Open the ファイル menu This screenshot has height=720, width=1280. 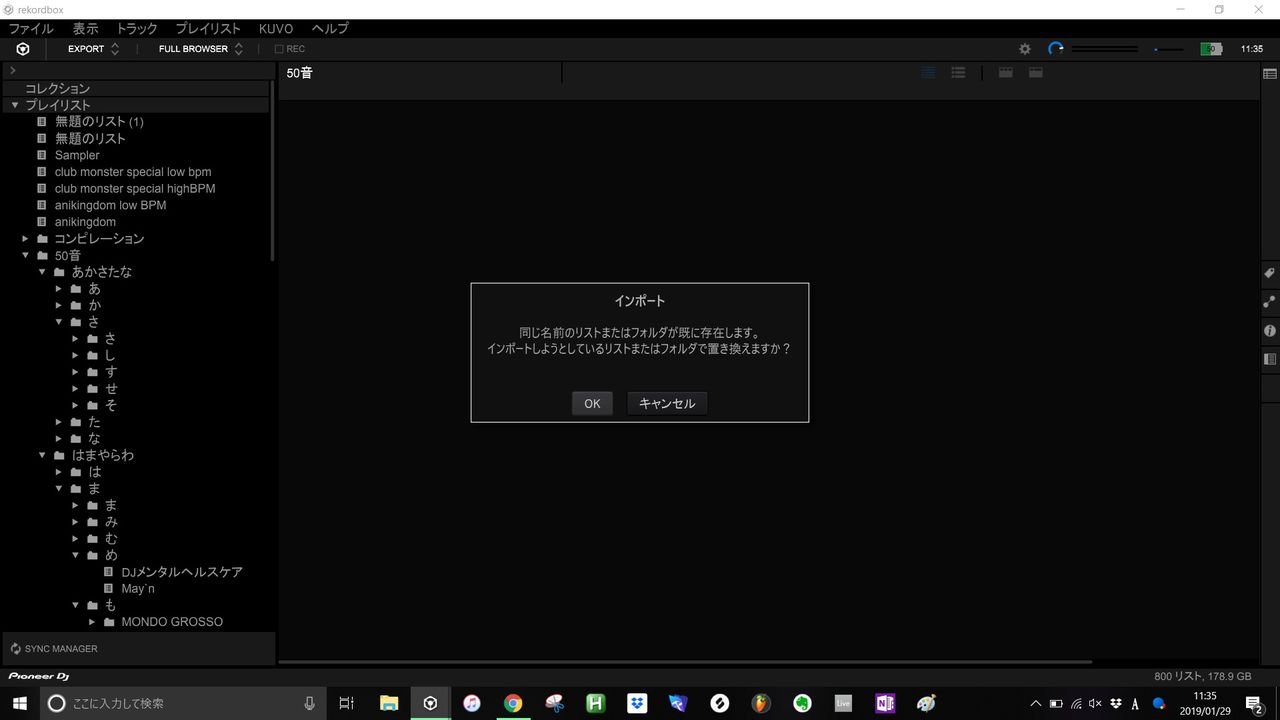[x=31, y=29]
